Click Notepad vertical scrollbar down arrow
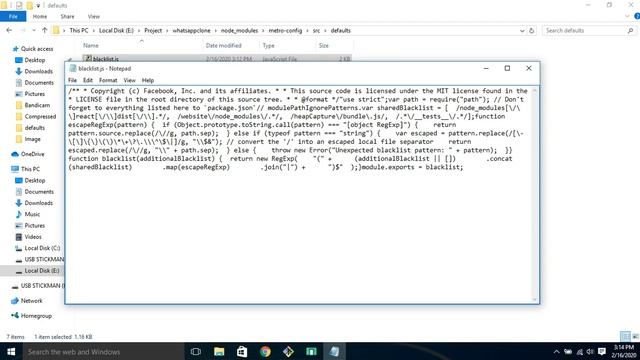Image resolution: width=640 pixels, height=360 pixels. point(535,300)
